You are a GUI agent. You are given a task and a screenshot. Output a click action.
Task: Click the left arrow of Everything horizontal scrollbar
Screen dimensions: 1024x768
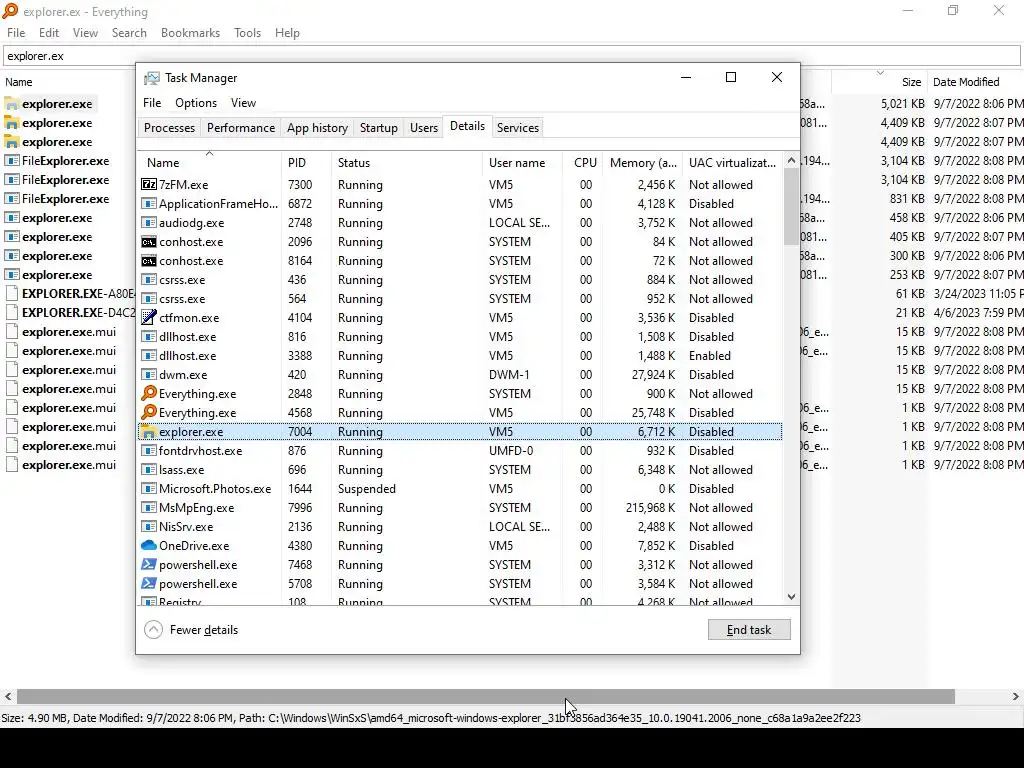8,696
